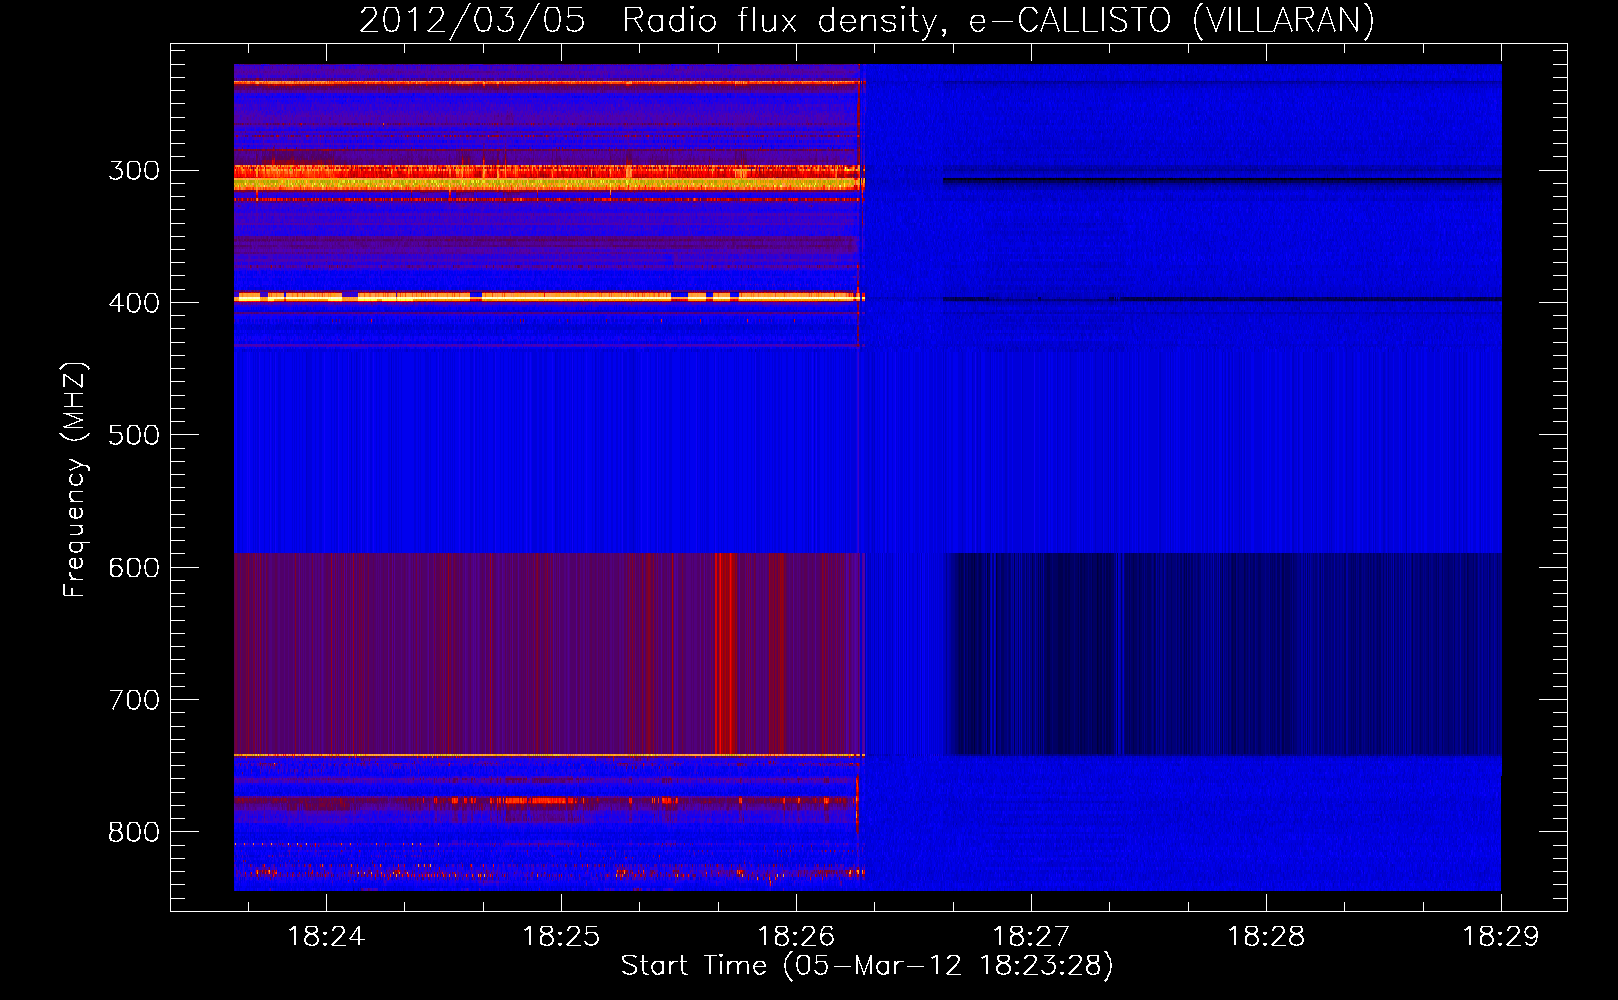Click the 18:29 time tick label

click(1501, 936)
